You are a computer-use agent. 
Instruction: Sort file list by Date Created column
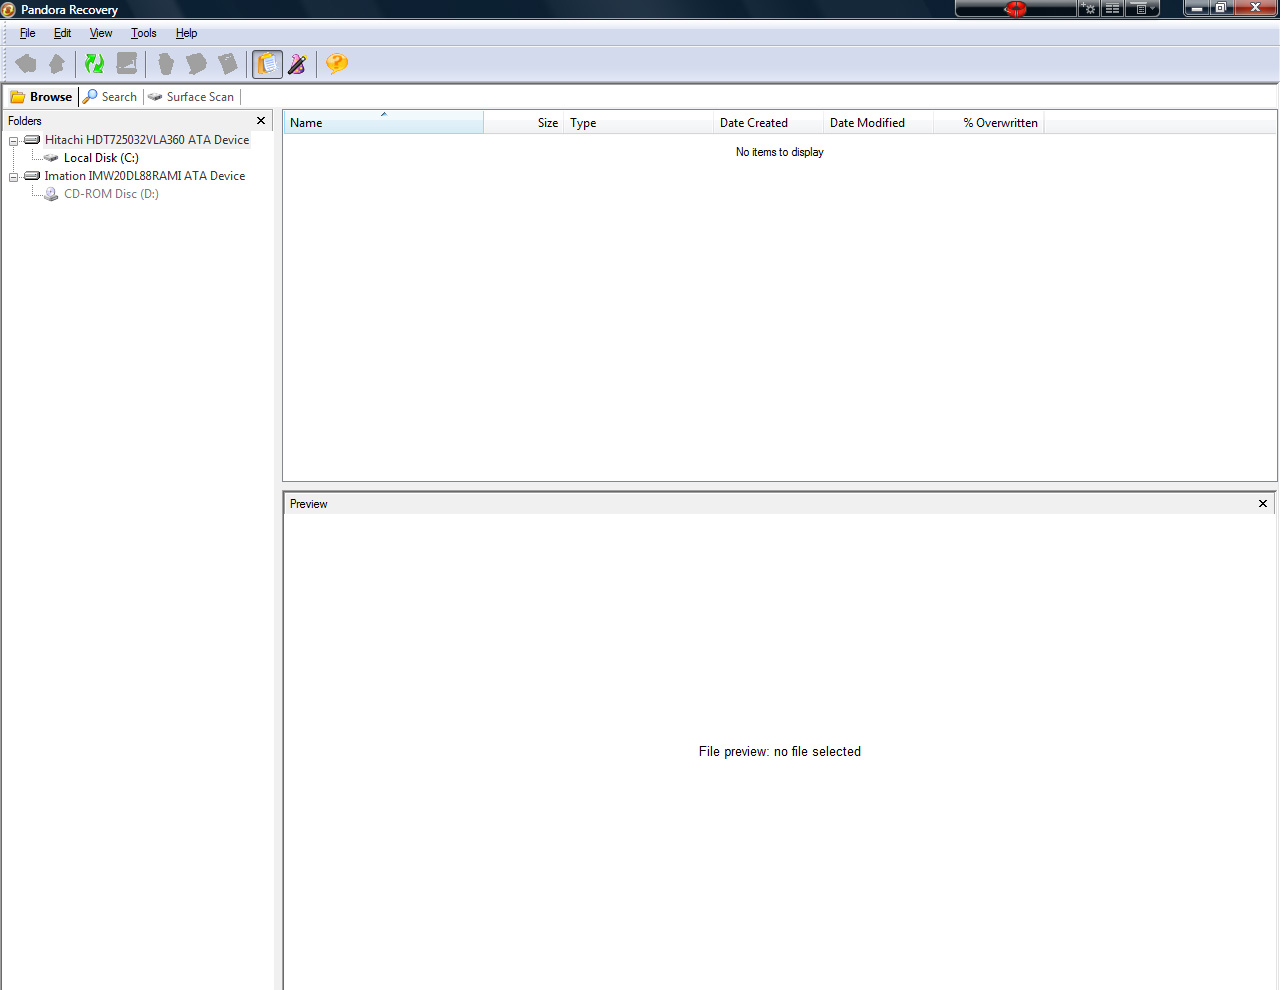click(x=768, y=123)
